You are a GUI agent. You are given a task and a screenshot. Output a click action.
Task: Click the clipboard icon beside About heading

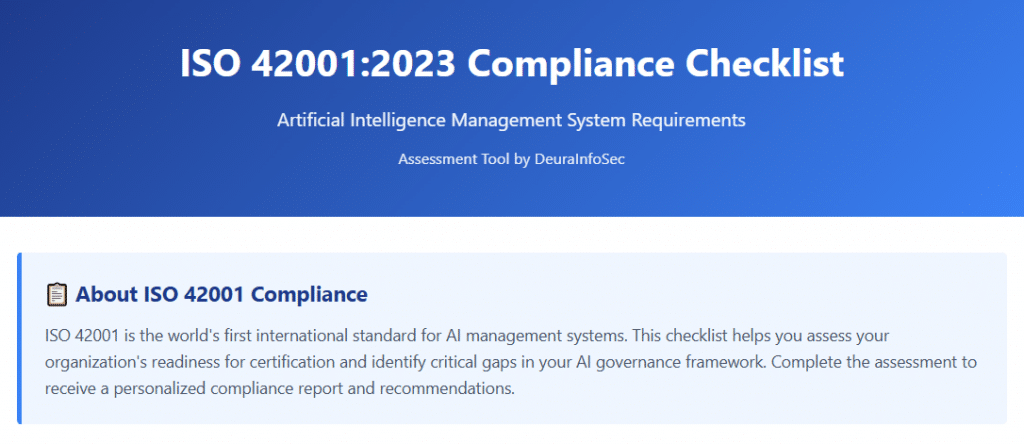pyautogui.click(x=57, y=294)
